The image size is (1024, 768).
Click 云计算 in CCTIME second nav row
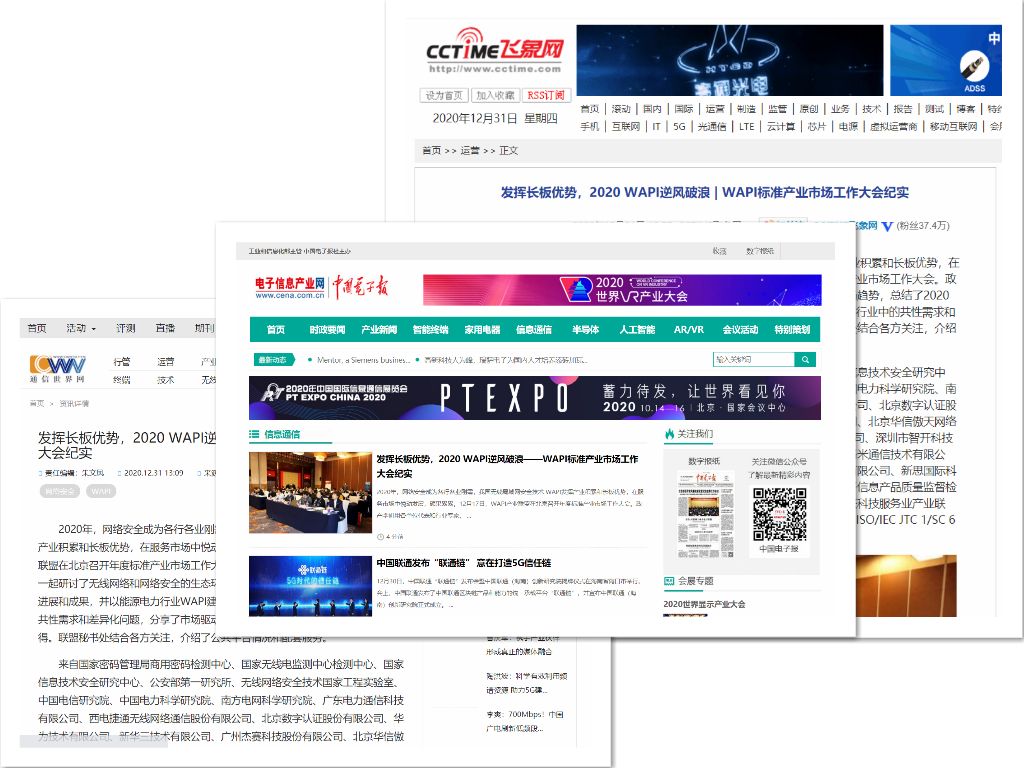tap(781, 127)
